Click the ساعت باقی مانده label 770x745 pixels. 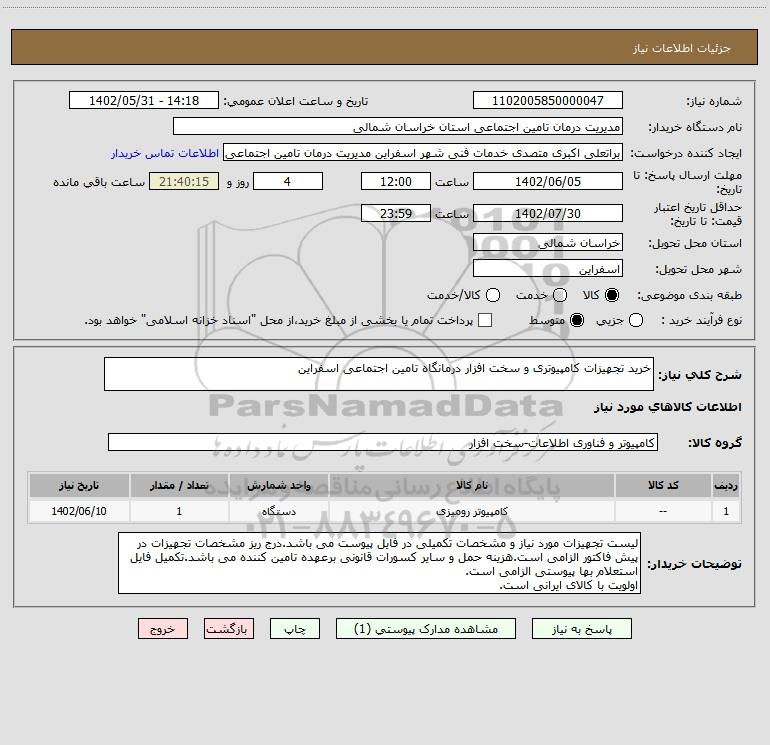[x=99, y=182]
